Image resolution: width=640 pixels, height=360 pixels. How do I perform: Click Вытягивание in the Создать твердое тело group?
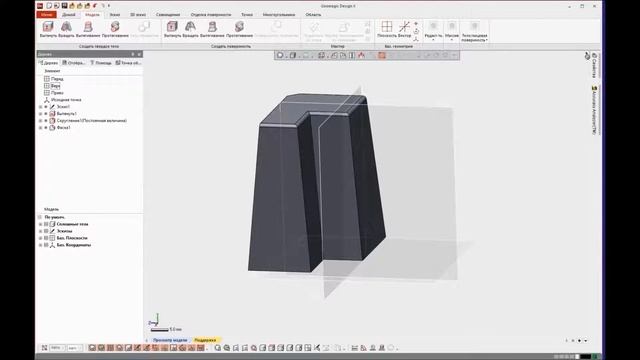pyautogui.click(x=88, y=30)
